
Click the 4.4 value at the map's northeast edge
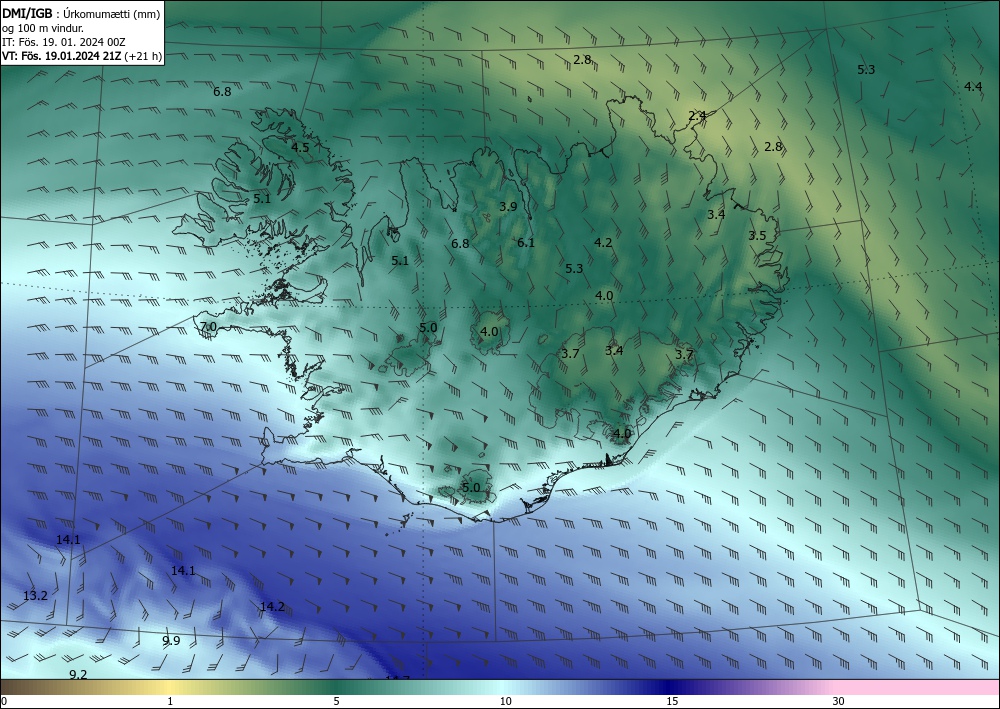coord(973,87)
